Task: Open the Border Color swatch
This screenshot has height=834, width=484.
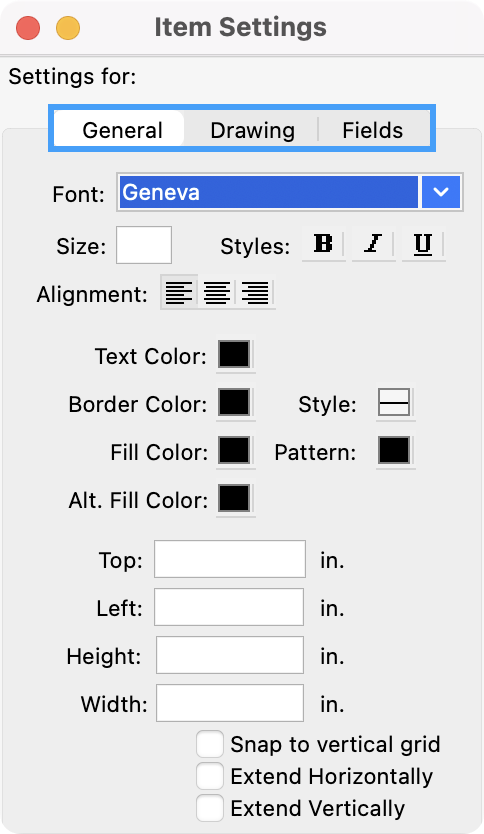Action: click(x=235, y=403)
